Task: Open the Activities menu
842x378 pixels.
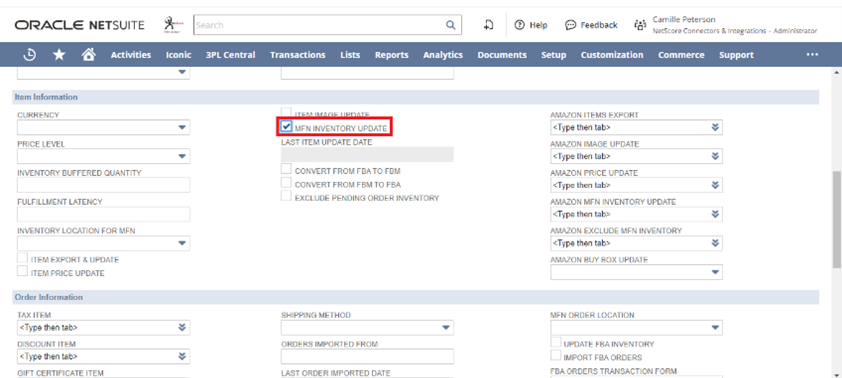Action: point(131,55)
